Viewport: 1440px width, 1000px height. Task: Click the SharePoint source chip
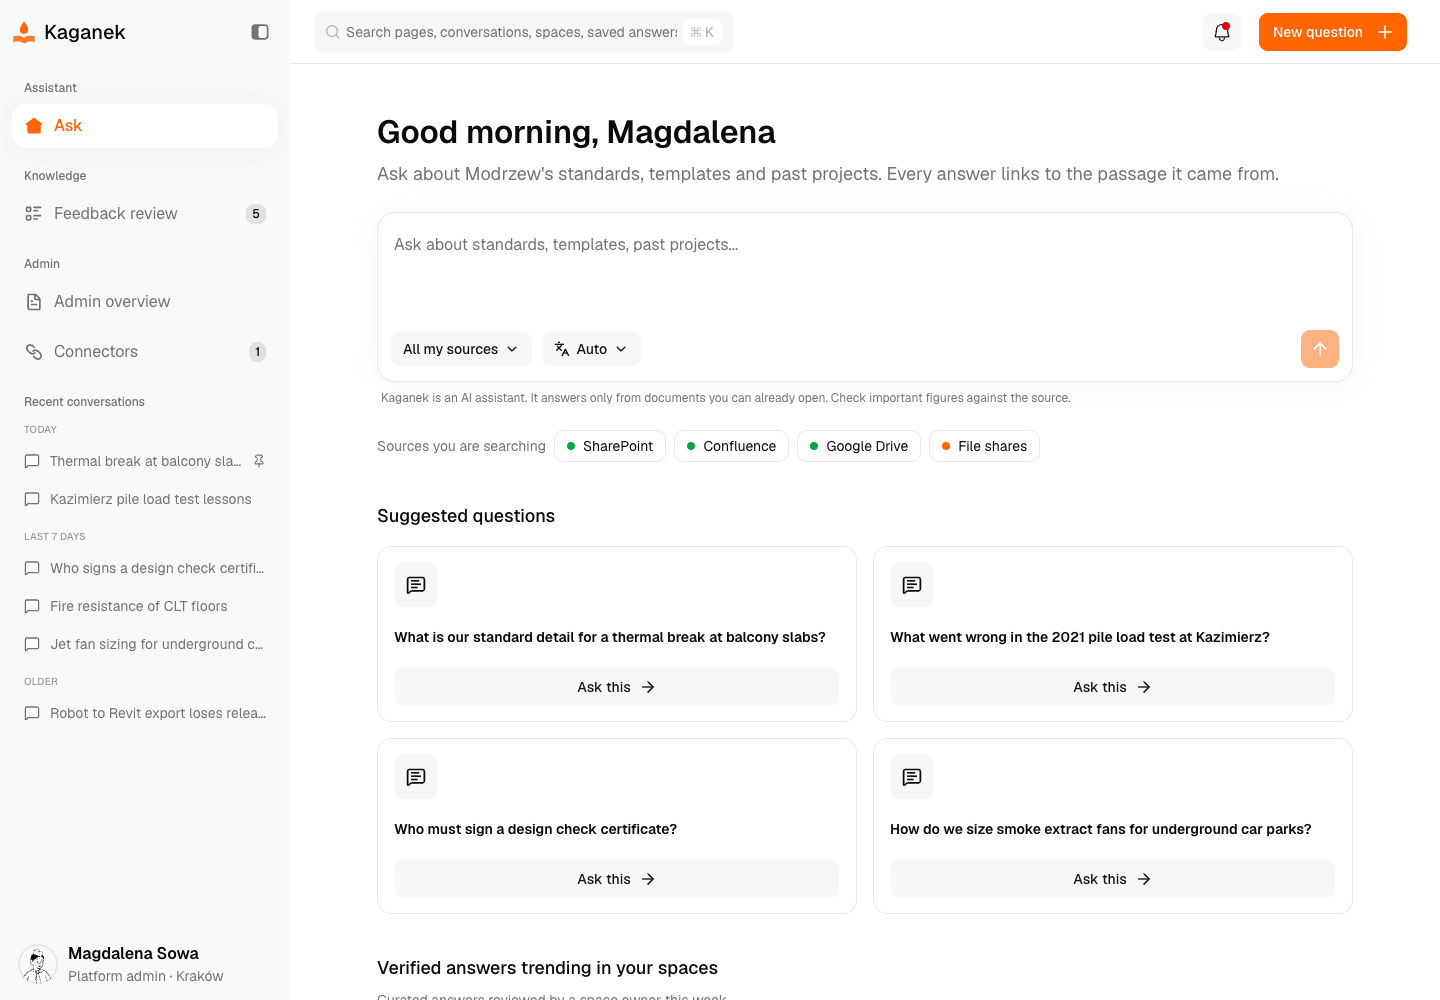(610, 446)
